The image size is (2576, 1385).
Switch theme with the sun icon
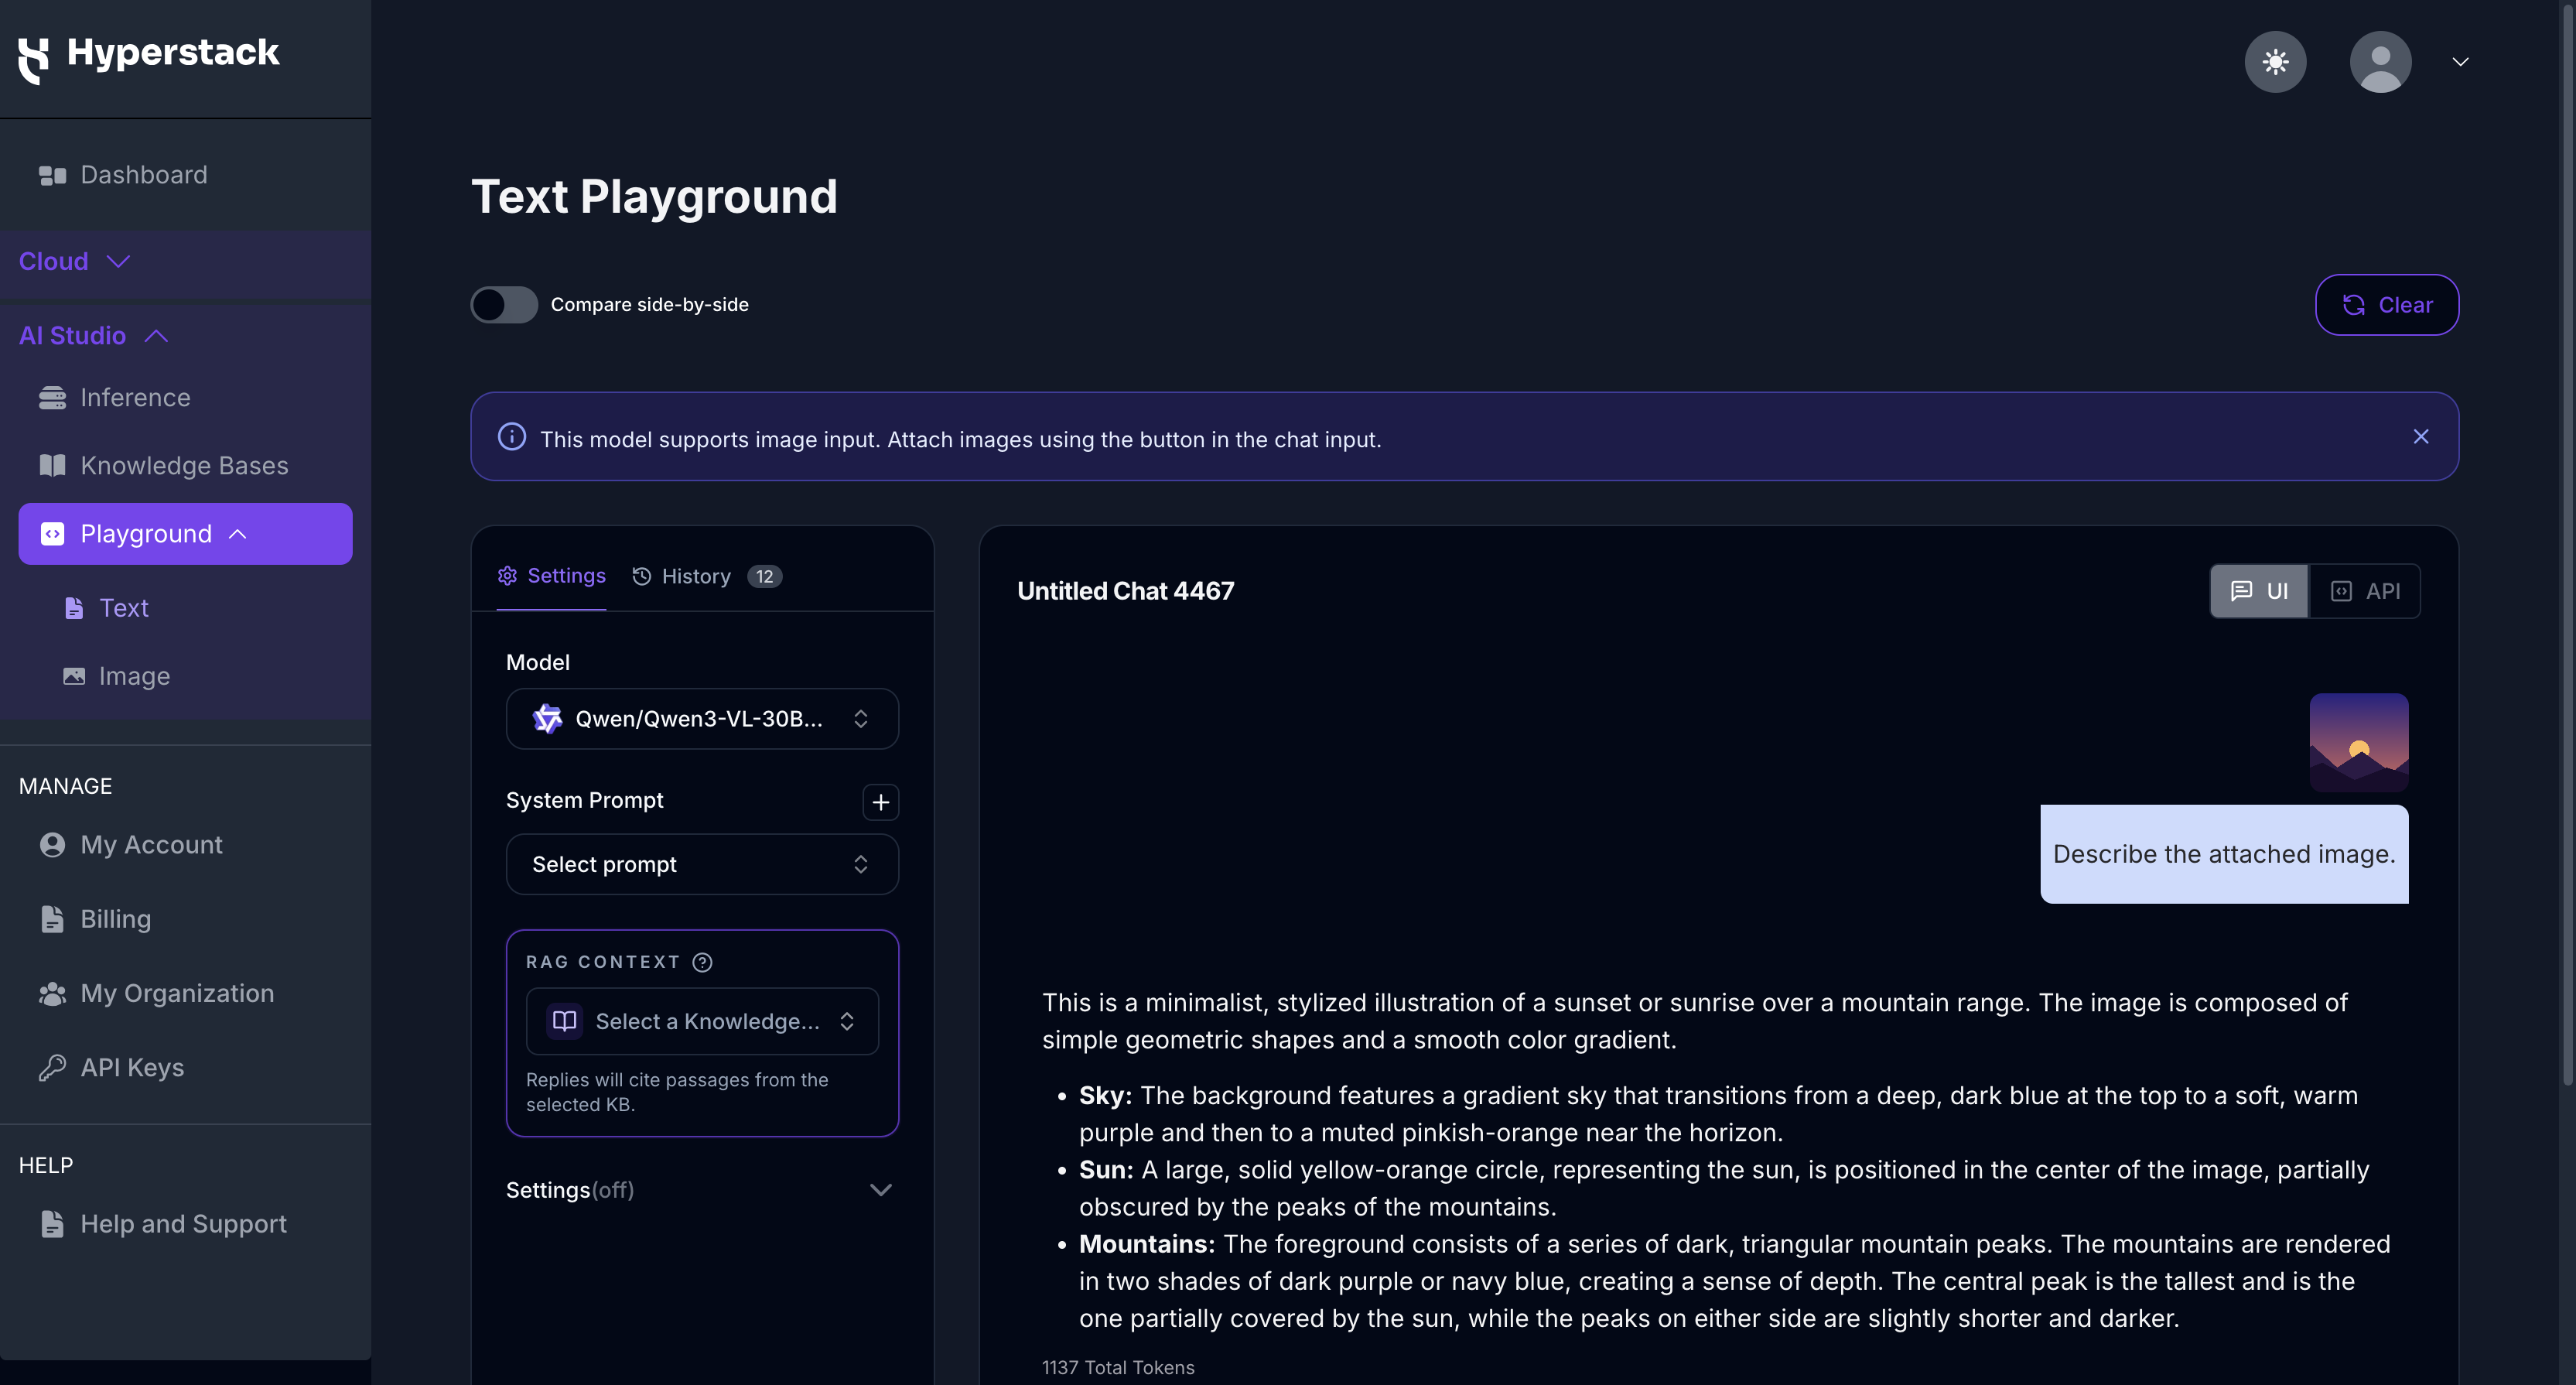(x=2275, y=62)
